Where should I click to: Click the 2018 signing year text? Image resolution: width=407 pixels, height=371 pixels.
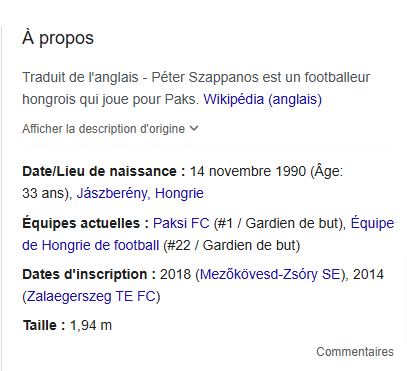tap(175, 274)
